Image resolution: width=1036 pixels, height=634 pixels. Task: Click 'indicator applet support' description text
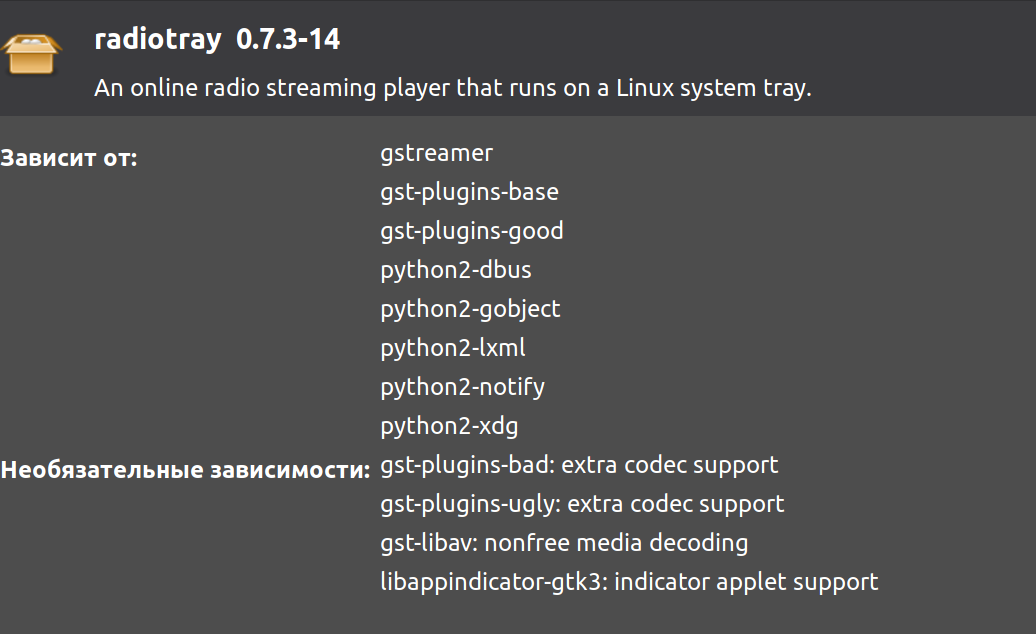click(x=746, y=582)
